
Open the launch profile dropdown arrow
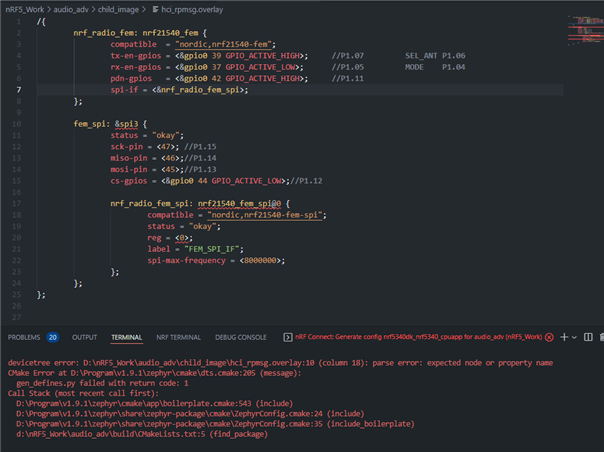574,338
